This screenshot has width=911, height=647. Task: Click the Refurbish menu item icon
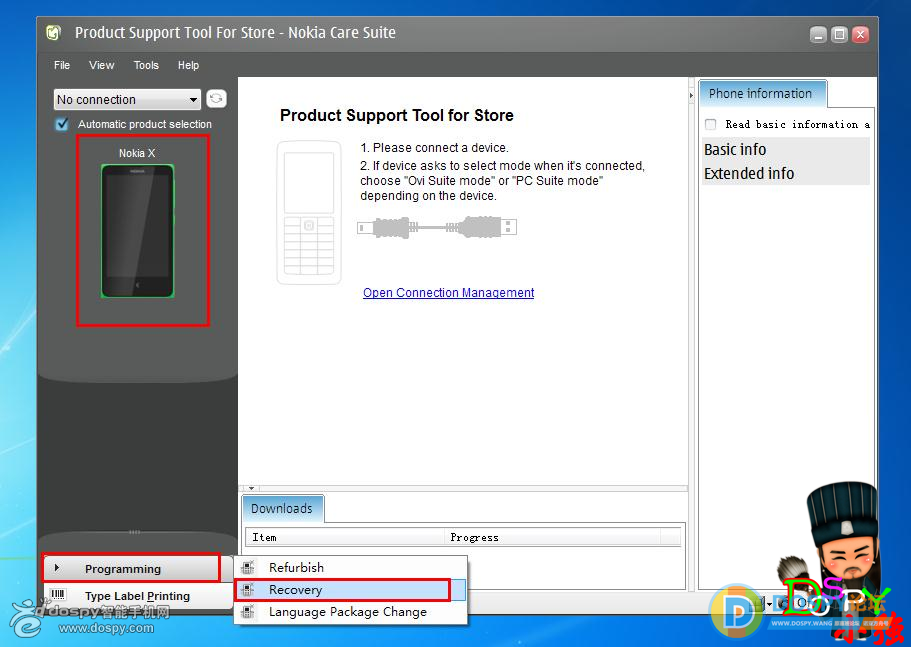(x=248, y=567)
